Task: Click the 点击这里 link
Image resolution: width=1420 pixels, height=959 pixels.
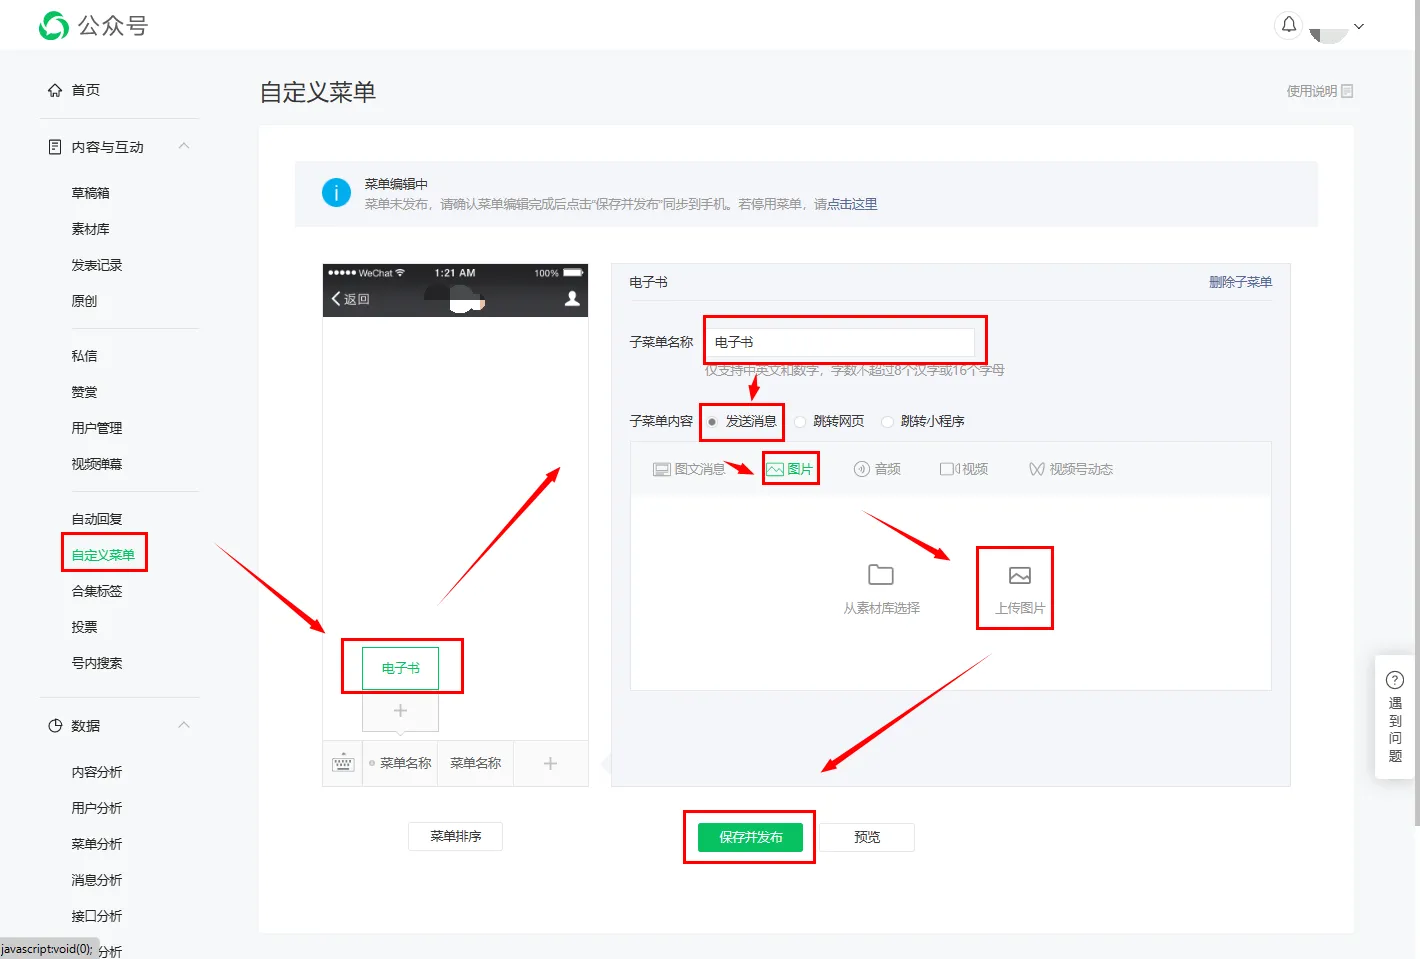Action: pos(852,204)
